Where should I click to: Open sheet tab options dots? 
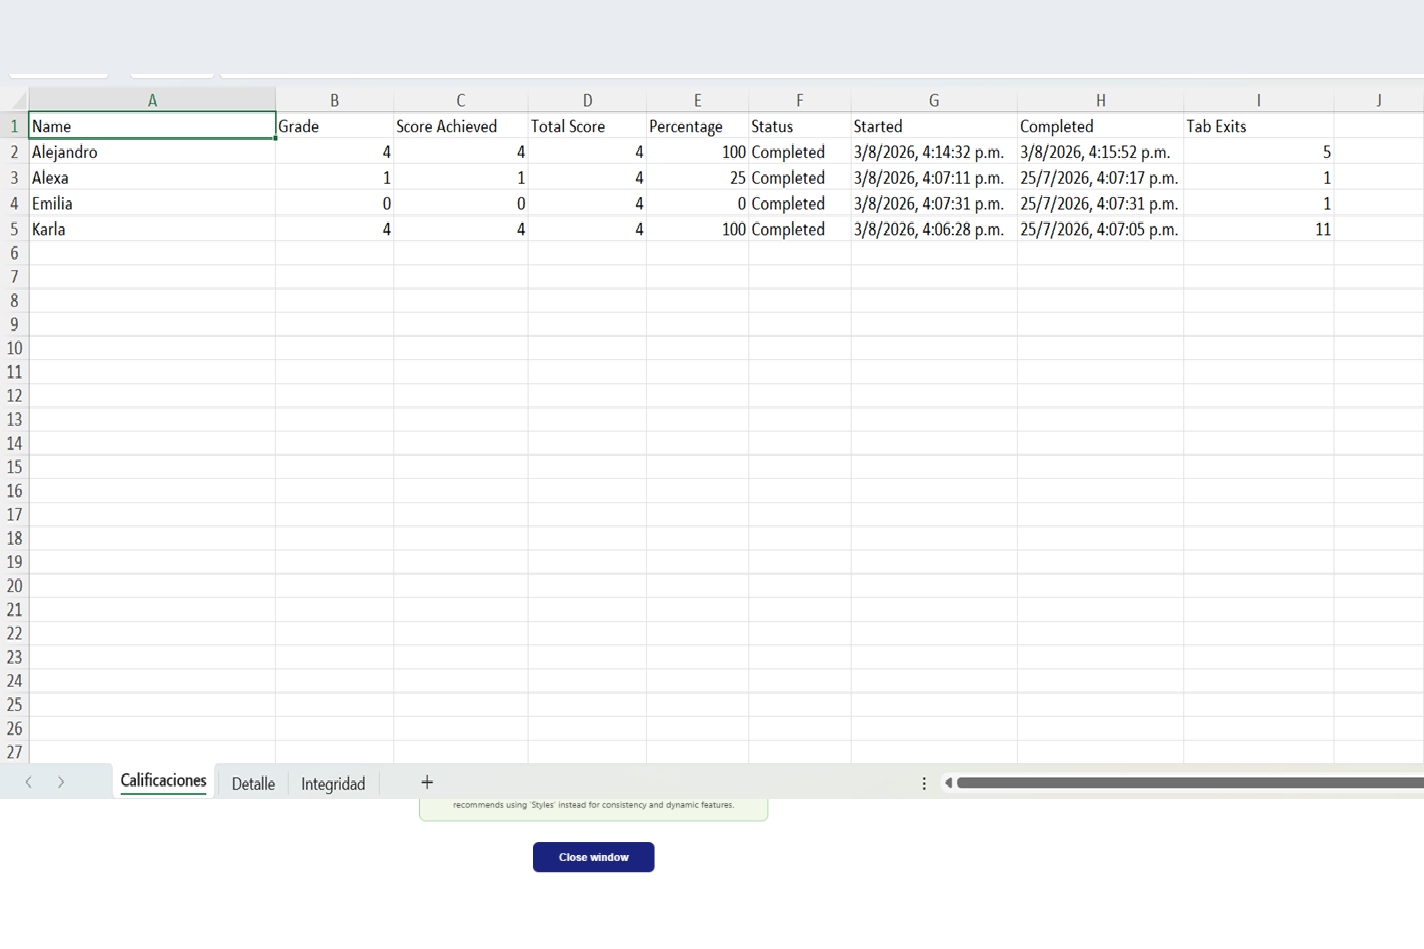[924, 783]
